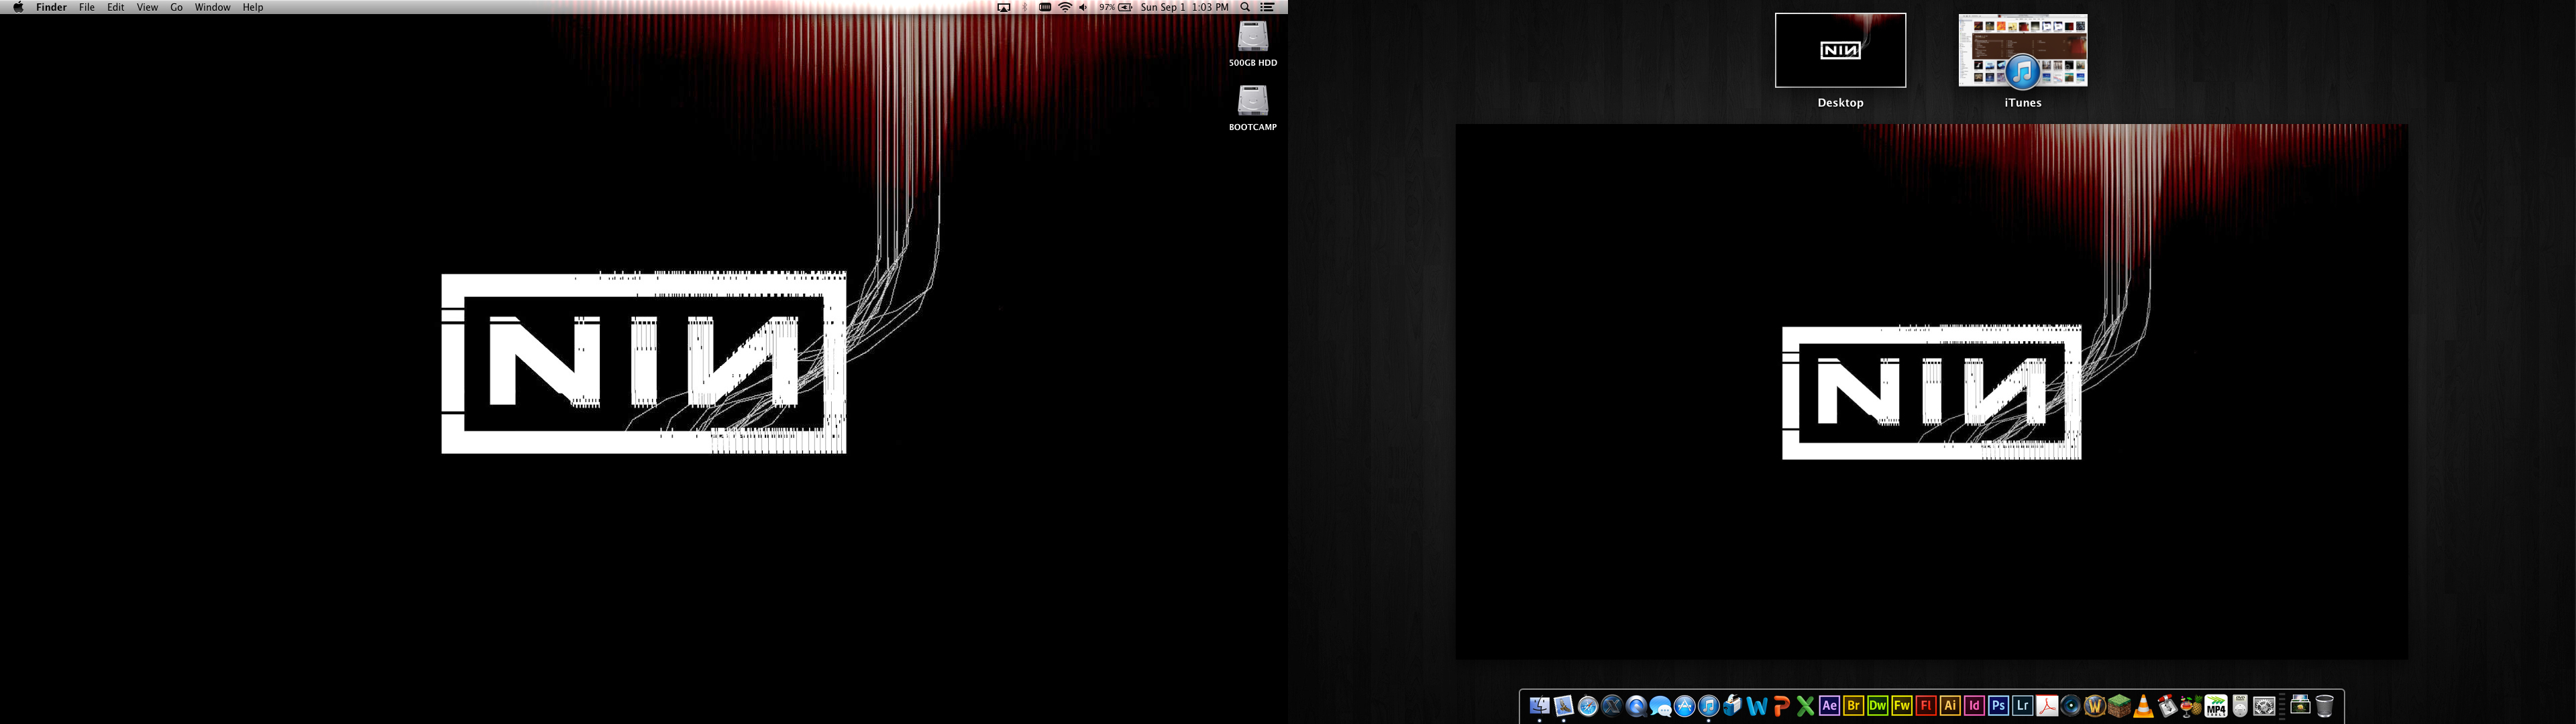This screenshot has width=2576, height=724.
Task: Open the AirPlay display menu
Action: click(x=1004, y=7)
